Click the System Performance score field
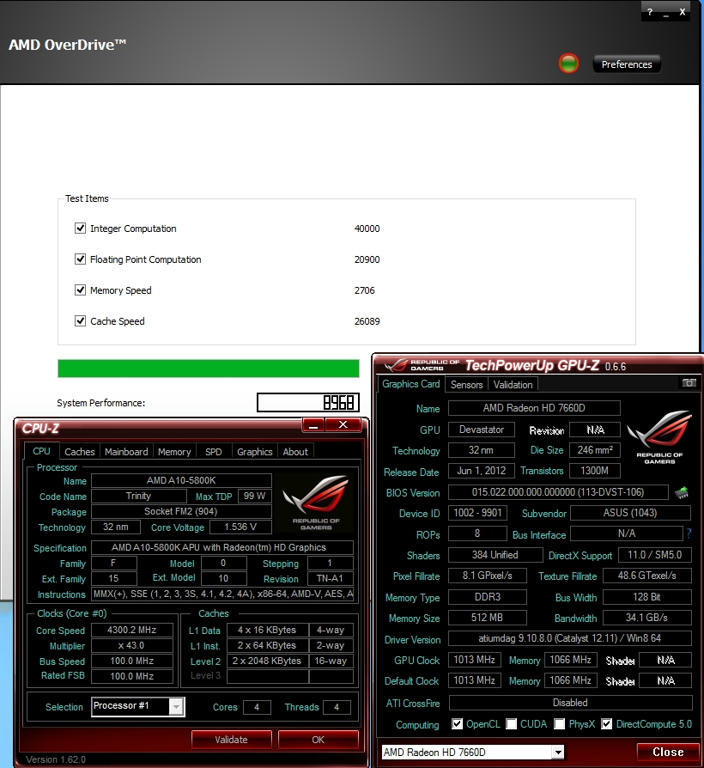Image resolution: width=704 pixels, height=768 pixels. (x=308, y=403)
